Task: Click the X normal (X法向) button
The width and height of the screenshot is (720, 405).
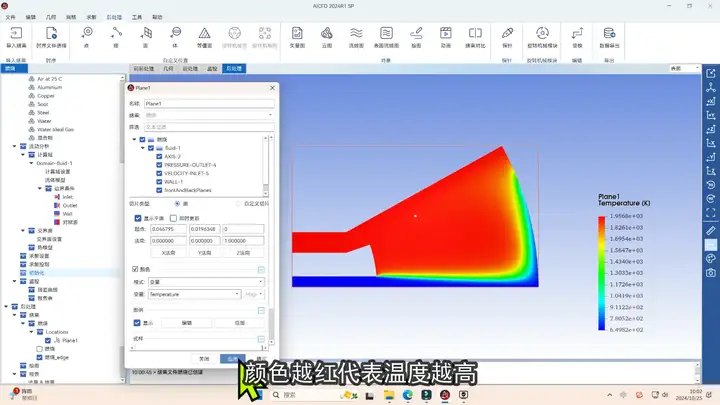Action: [169, 253]
